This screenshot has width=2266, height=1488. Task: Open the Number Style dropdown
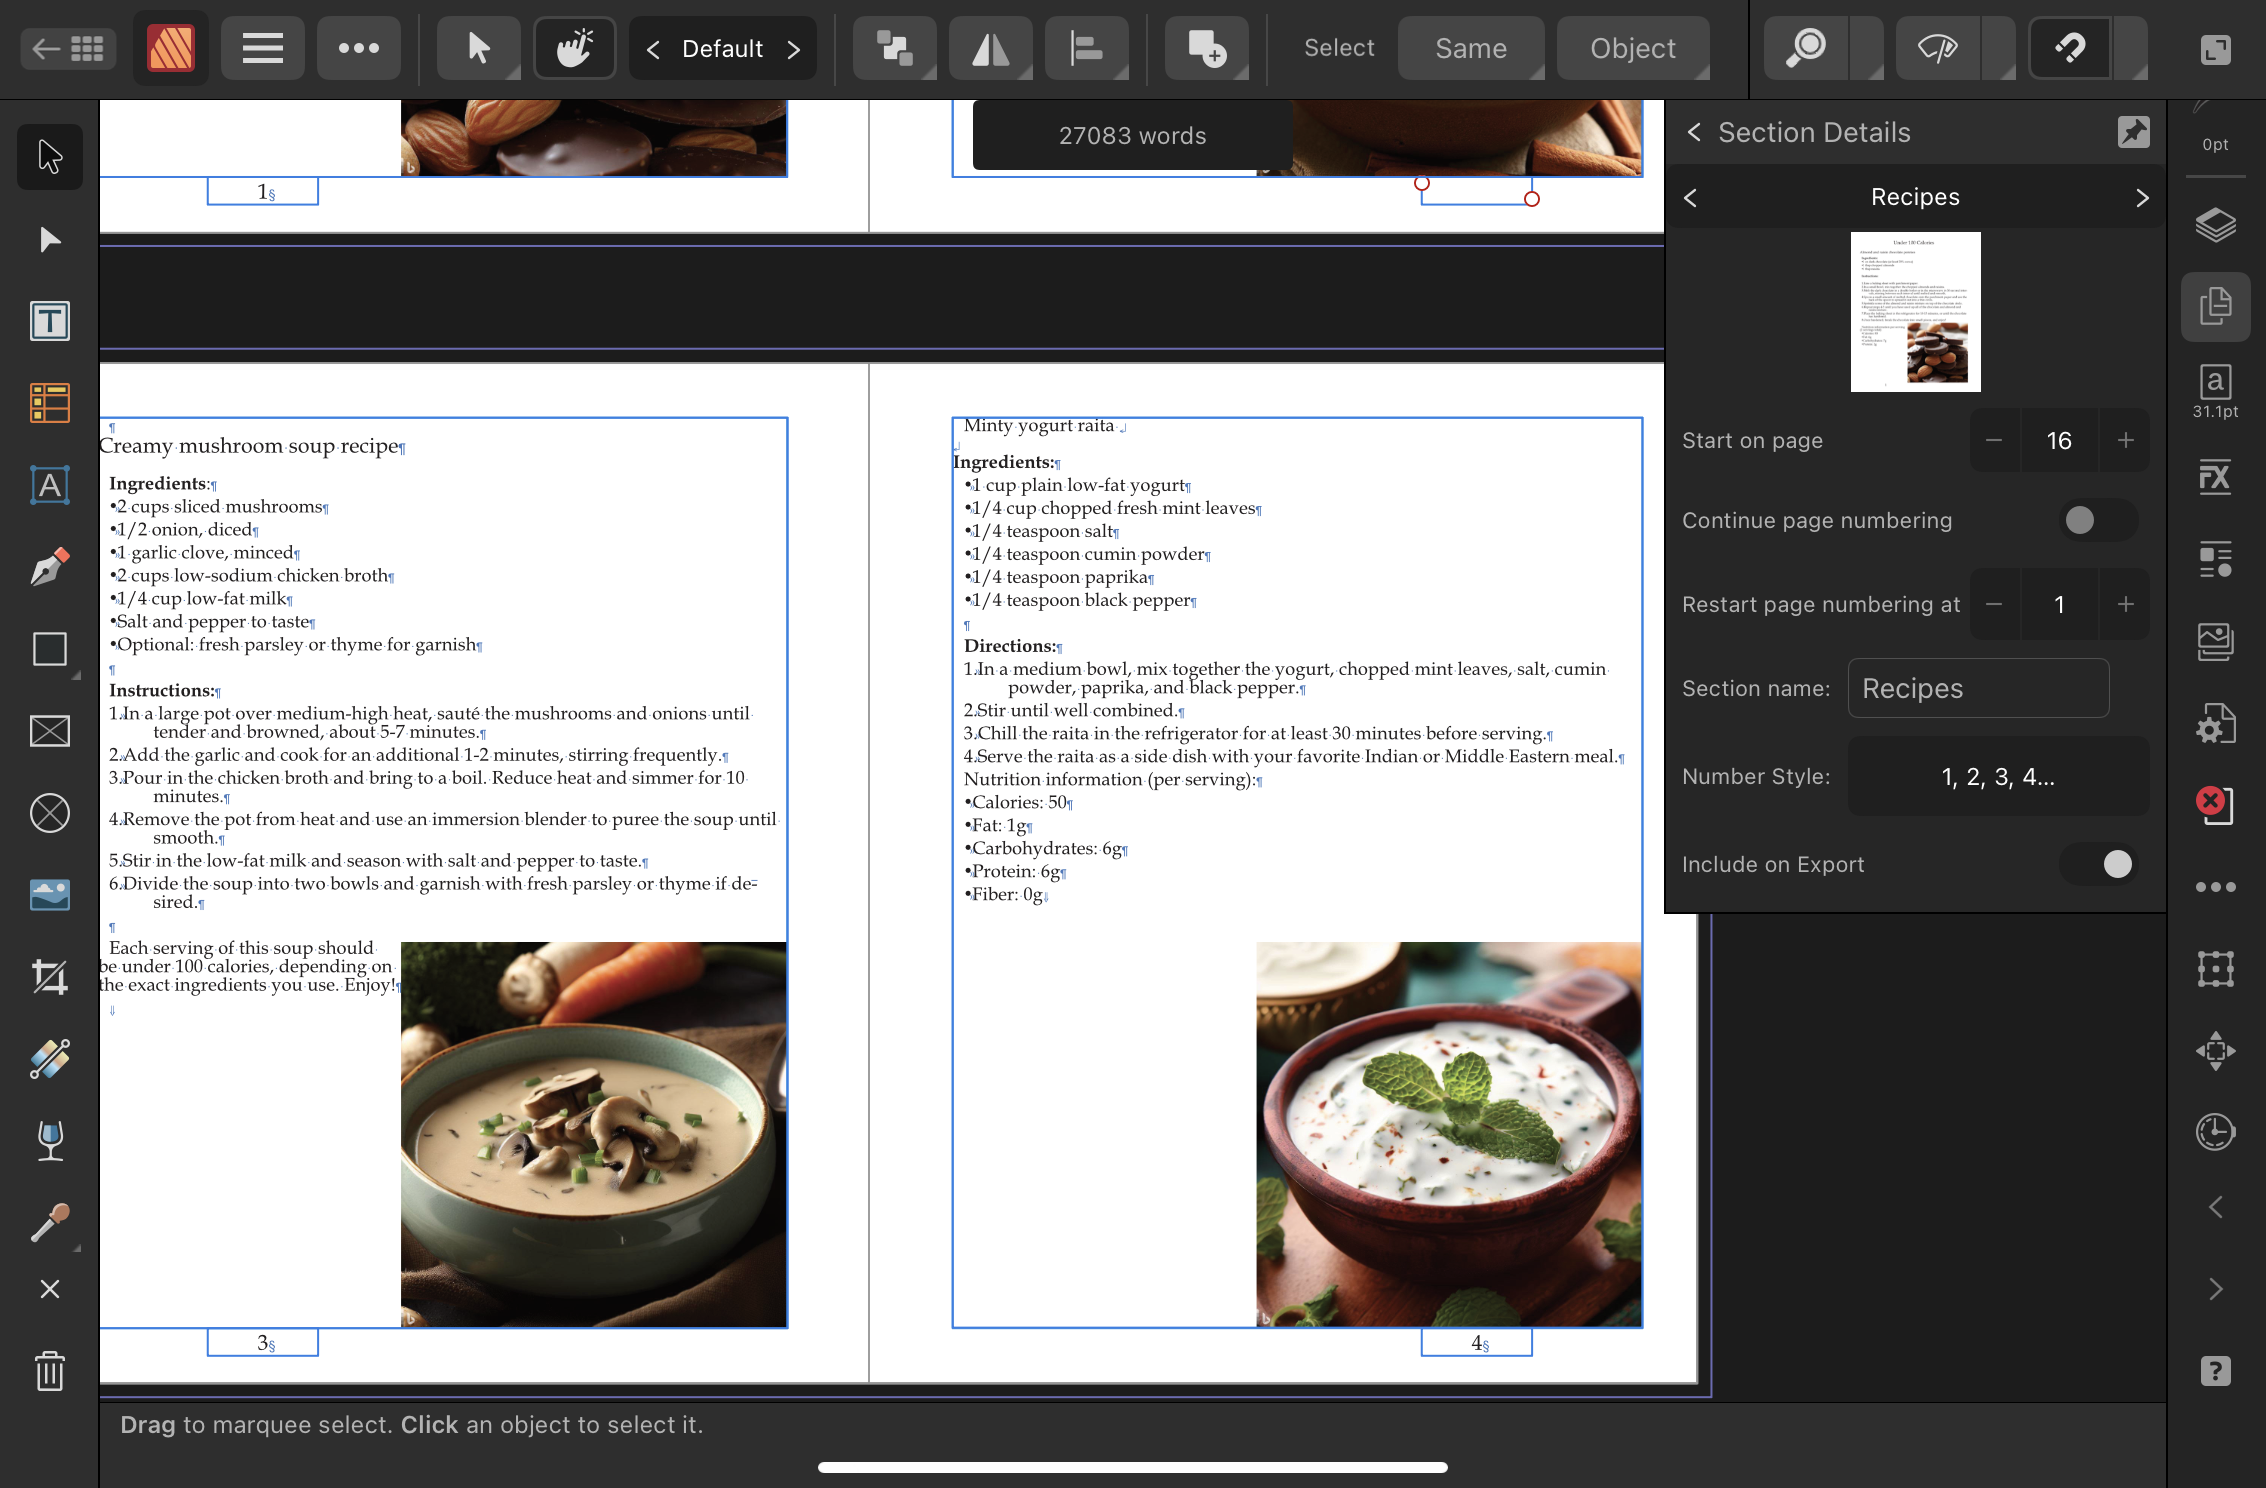(x=1997, y=777)
